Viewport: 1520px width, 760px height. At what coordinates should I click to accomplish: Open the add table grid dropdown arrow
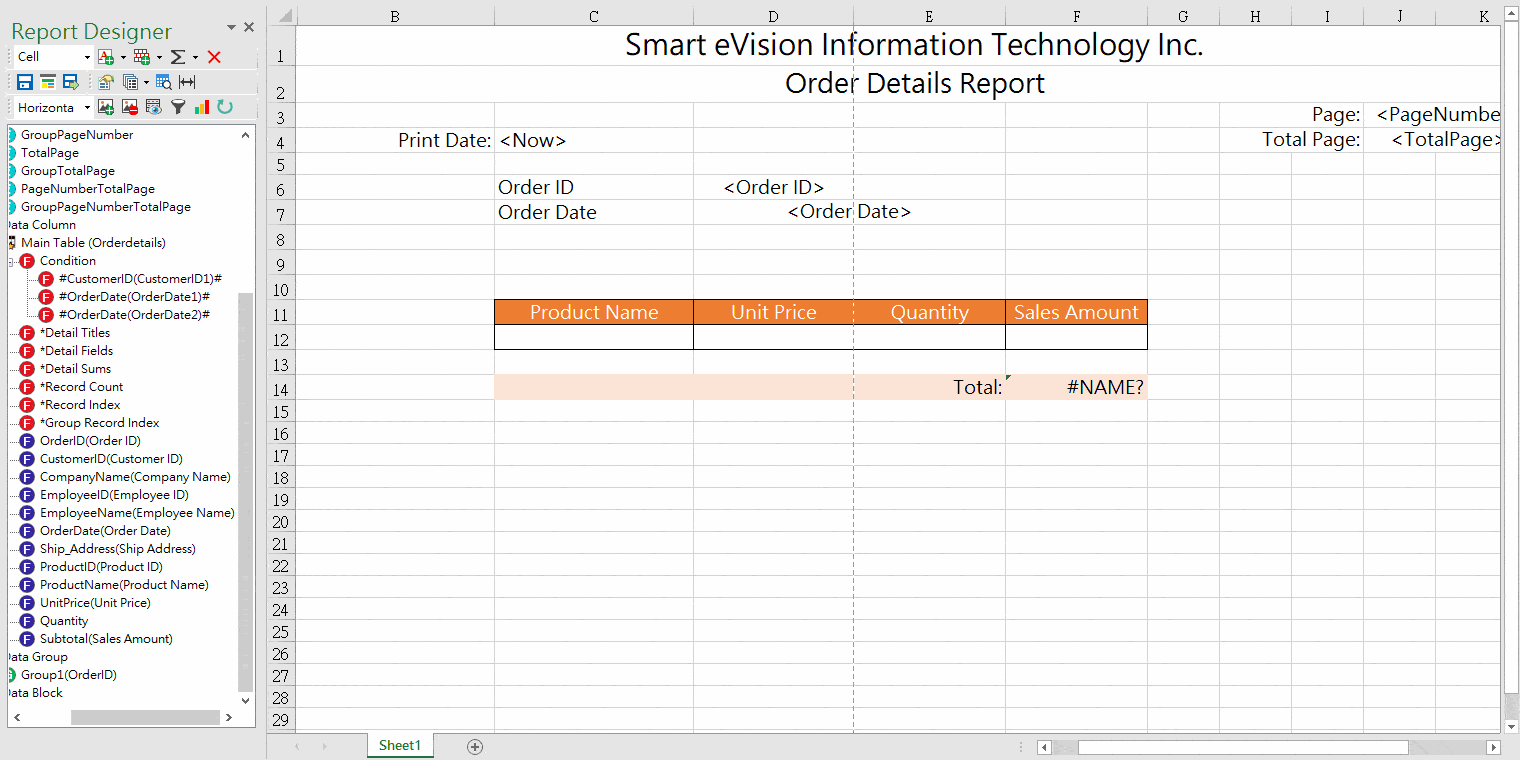click(x=158, y=57)
